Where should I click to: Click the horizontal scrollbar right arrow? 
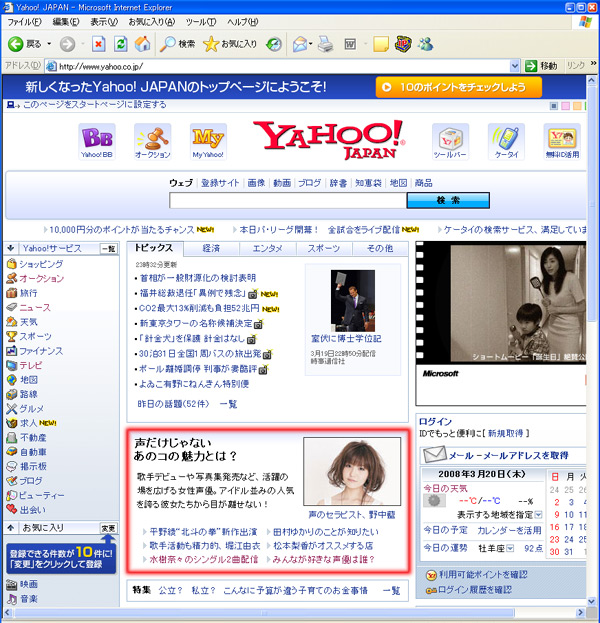[x=581, y=612]
